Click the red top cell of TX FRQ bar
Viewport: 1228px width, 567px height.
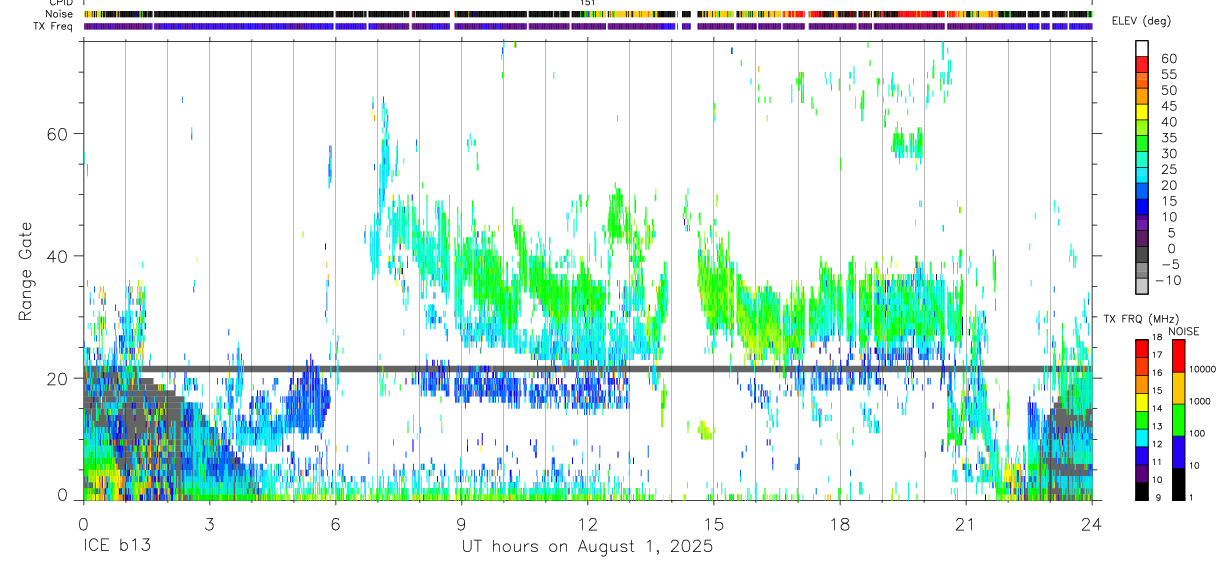(1142, 348)
